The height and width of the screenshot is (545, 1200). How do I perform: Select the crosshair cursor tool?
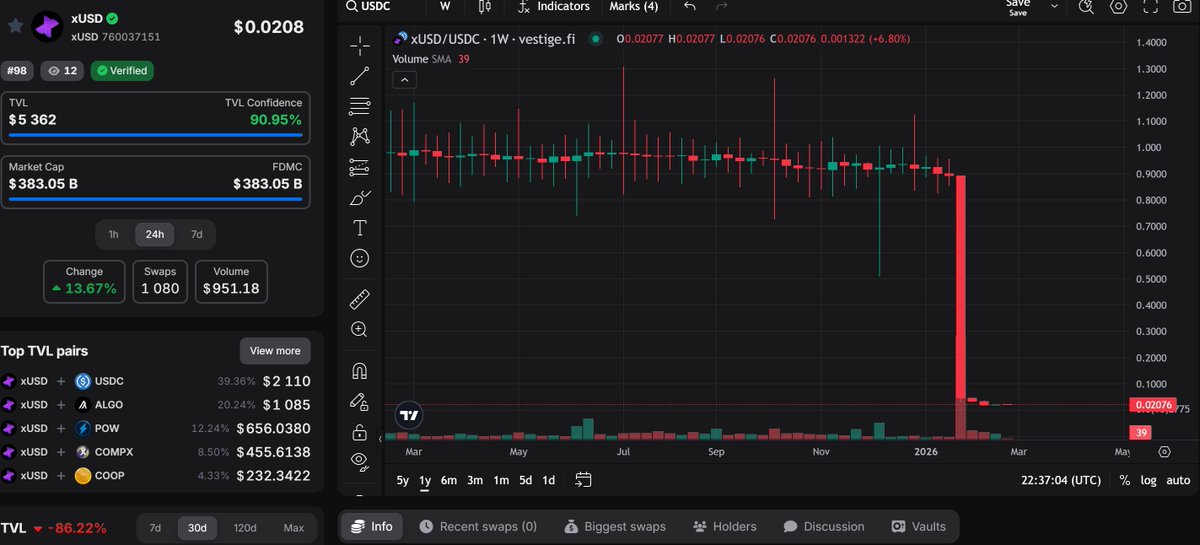[x=360, y=45]
